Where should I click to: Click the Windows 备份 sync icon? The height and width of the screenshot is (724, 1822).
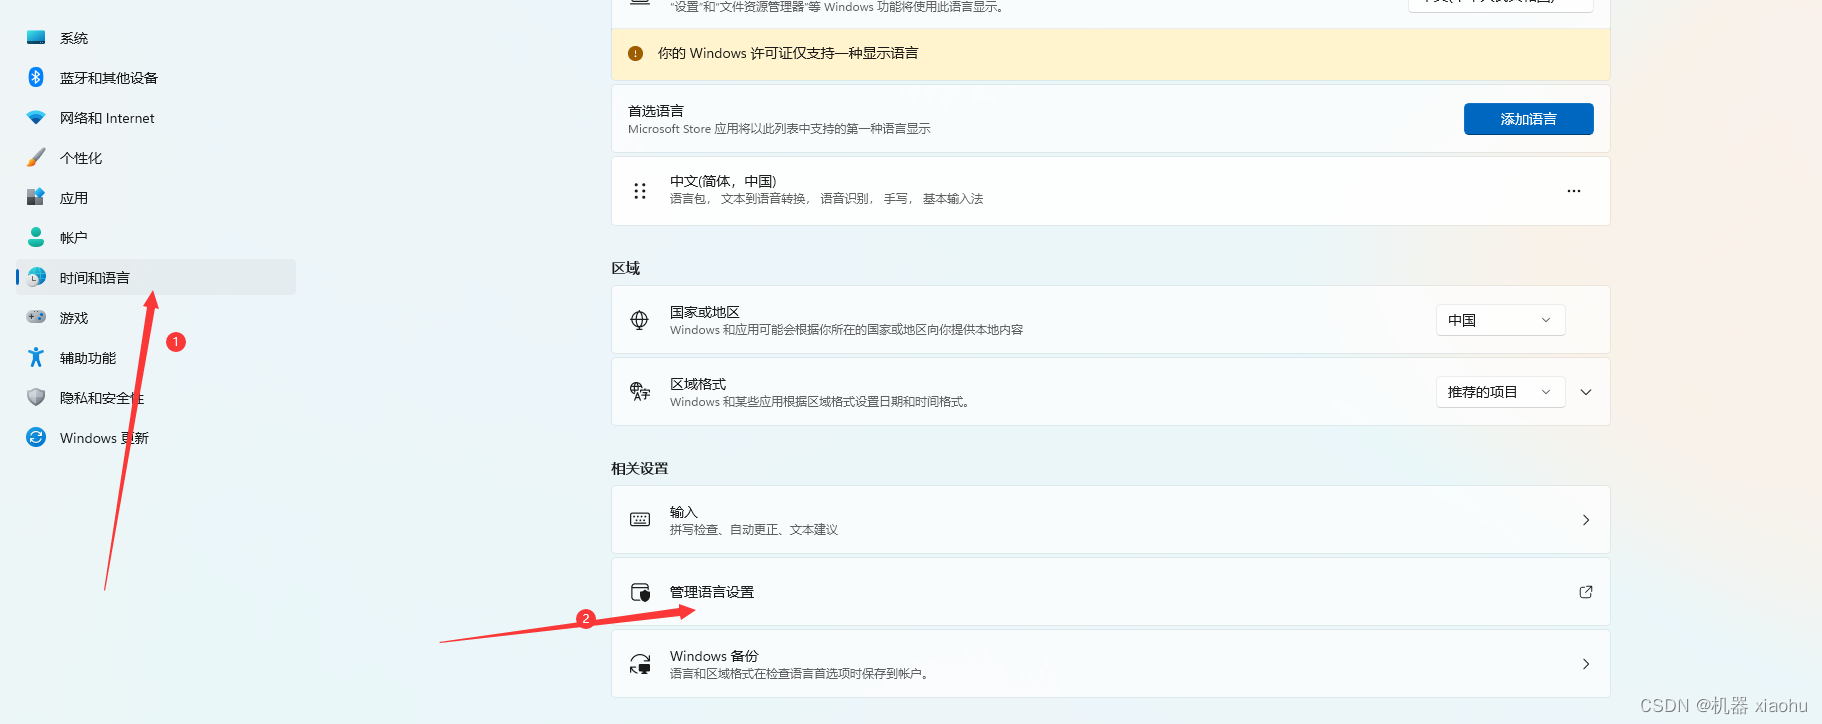coord(640,664)
